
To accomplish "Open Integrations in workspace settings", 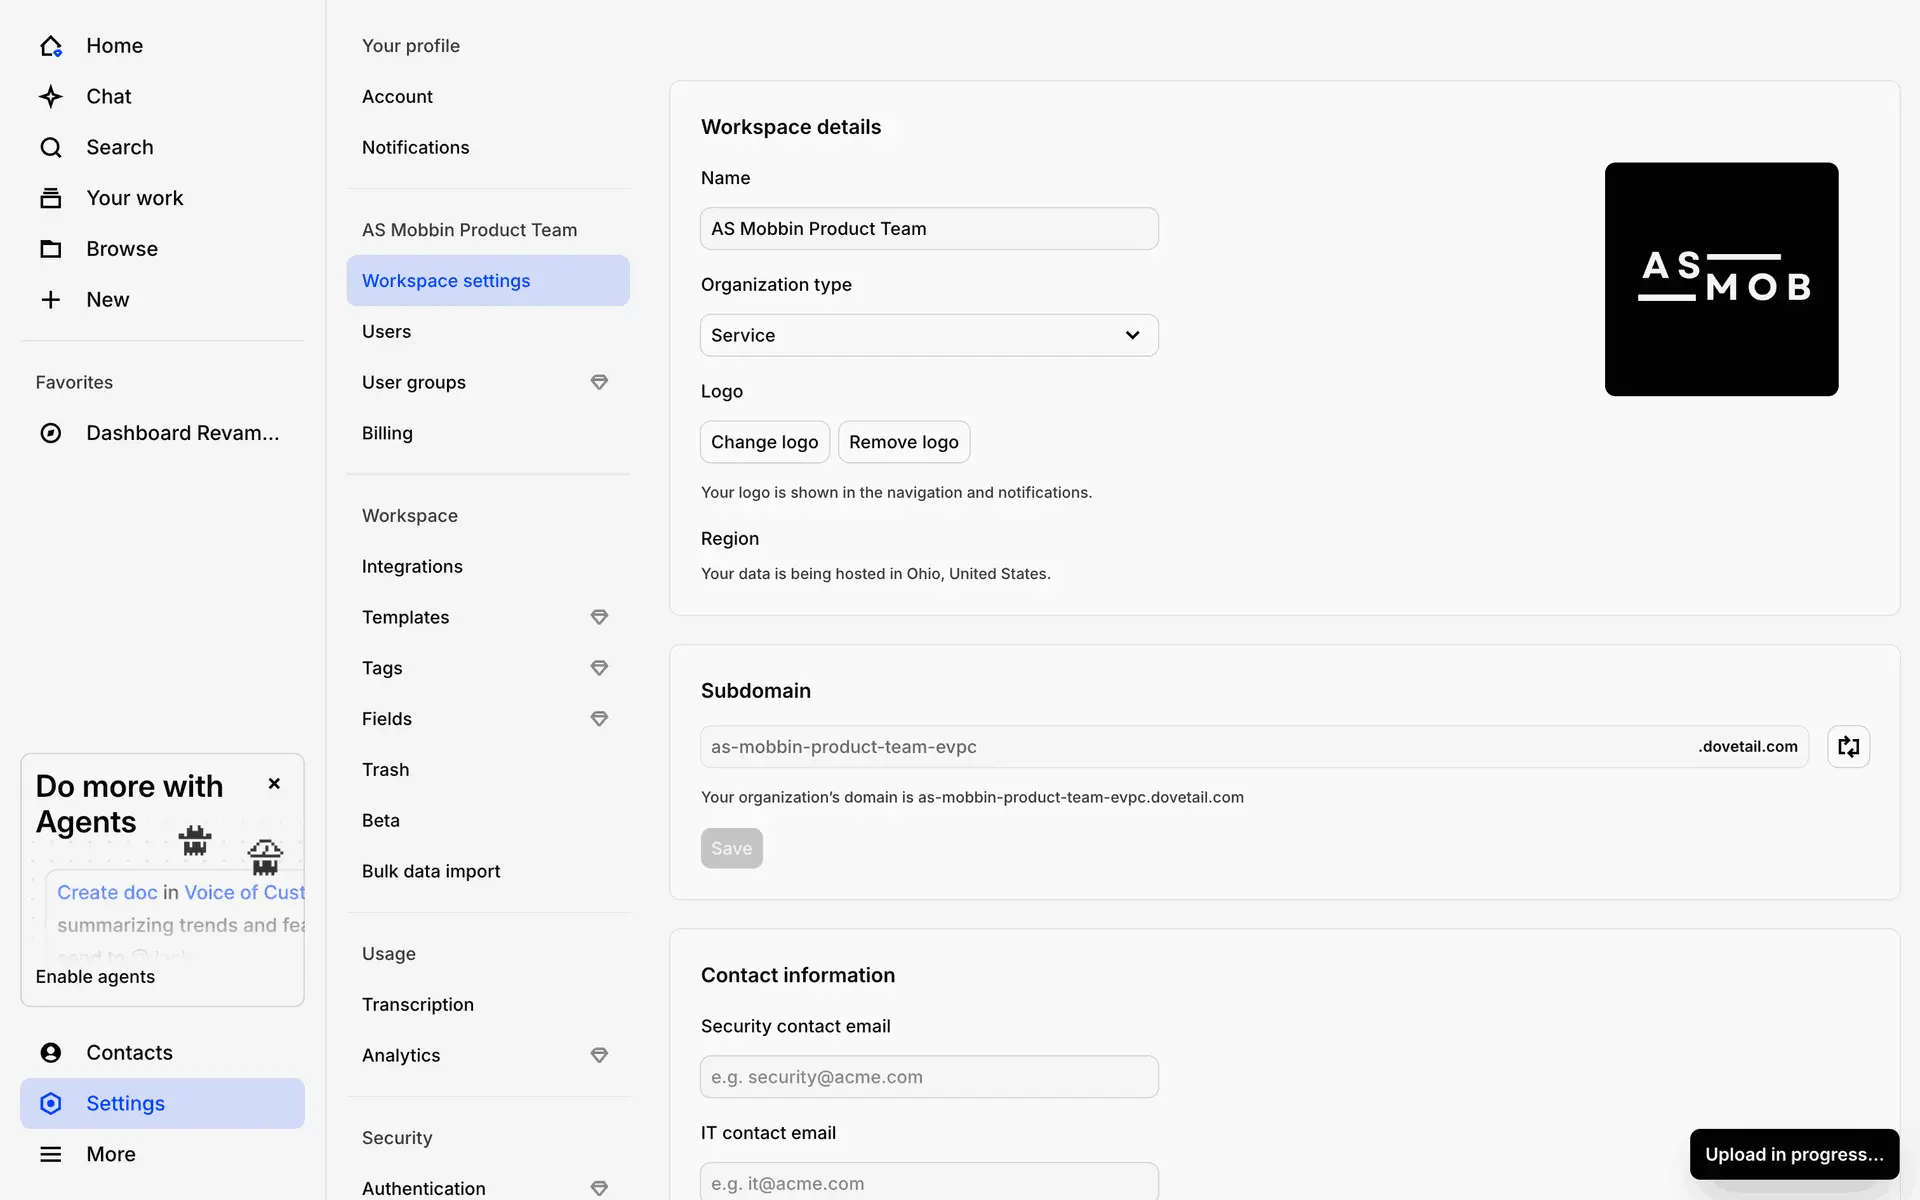I will coord(412,567).
